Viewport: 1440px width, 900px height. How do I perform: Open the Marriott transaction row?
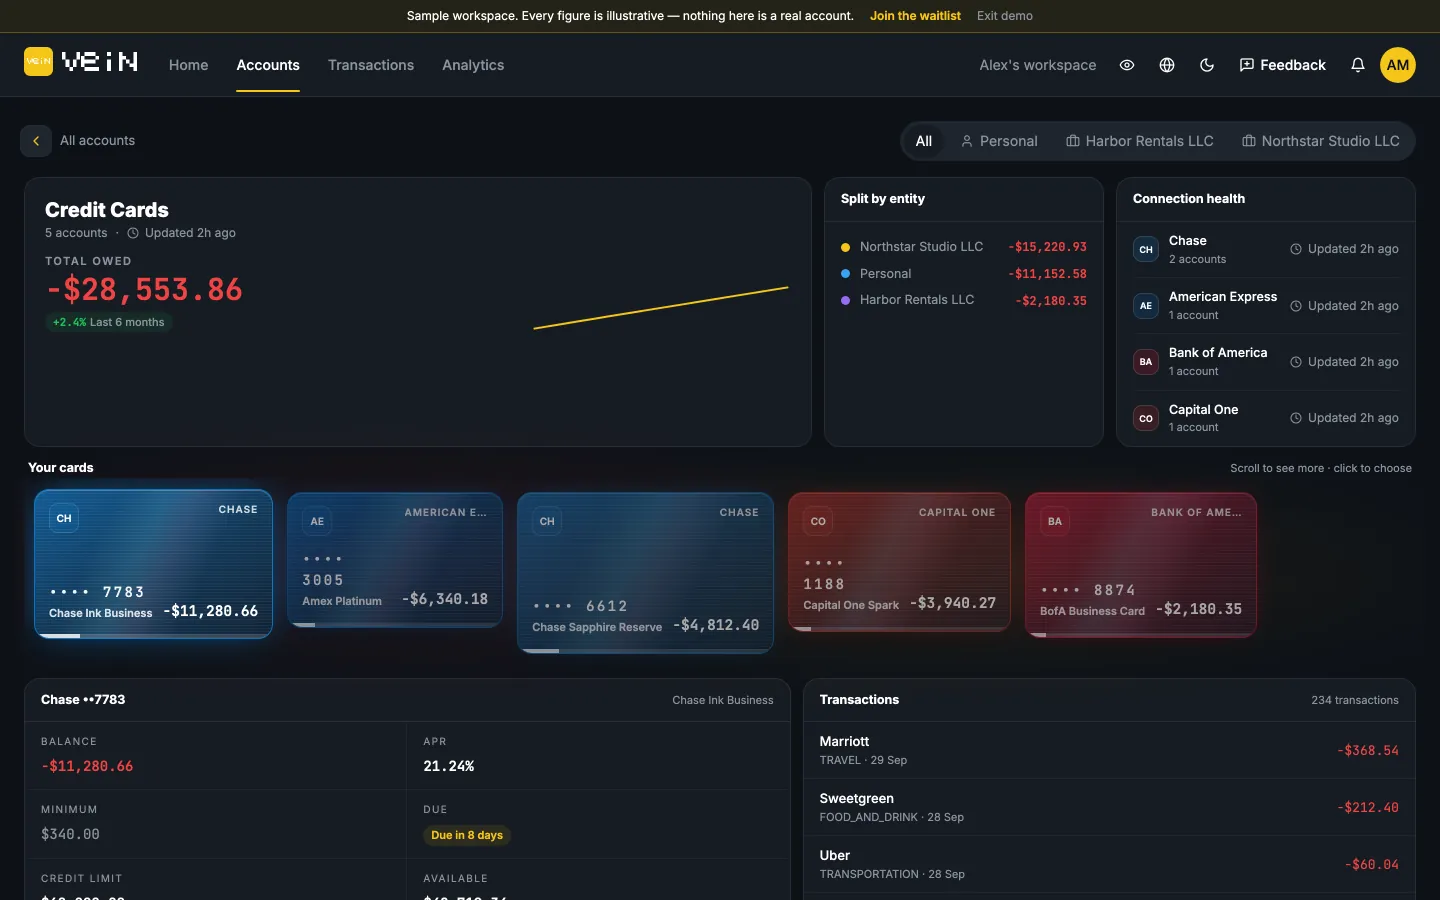[x=1109, y=750]
